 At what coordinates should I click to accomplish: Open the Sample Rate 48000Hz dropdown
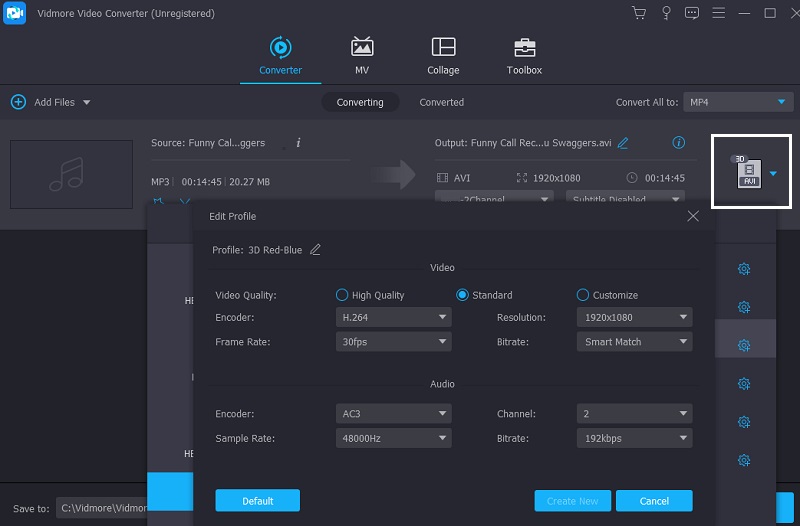394,438
